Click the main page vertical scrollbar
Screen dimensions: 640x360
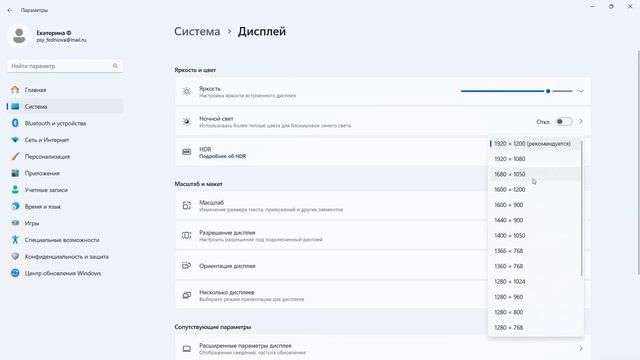point(638,162)
